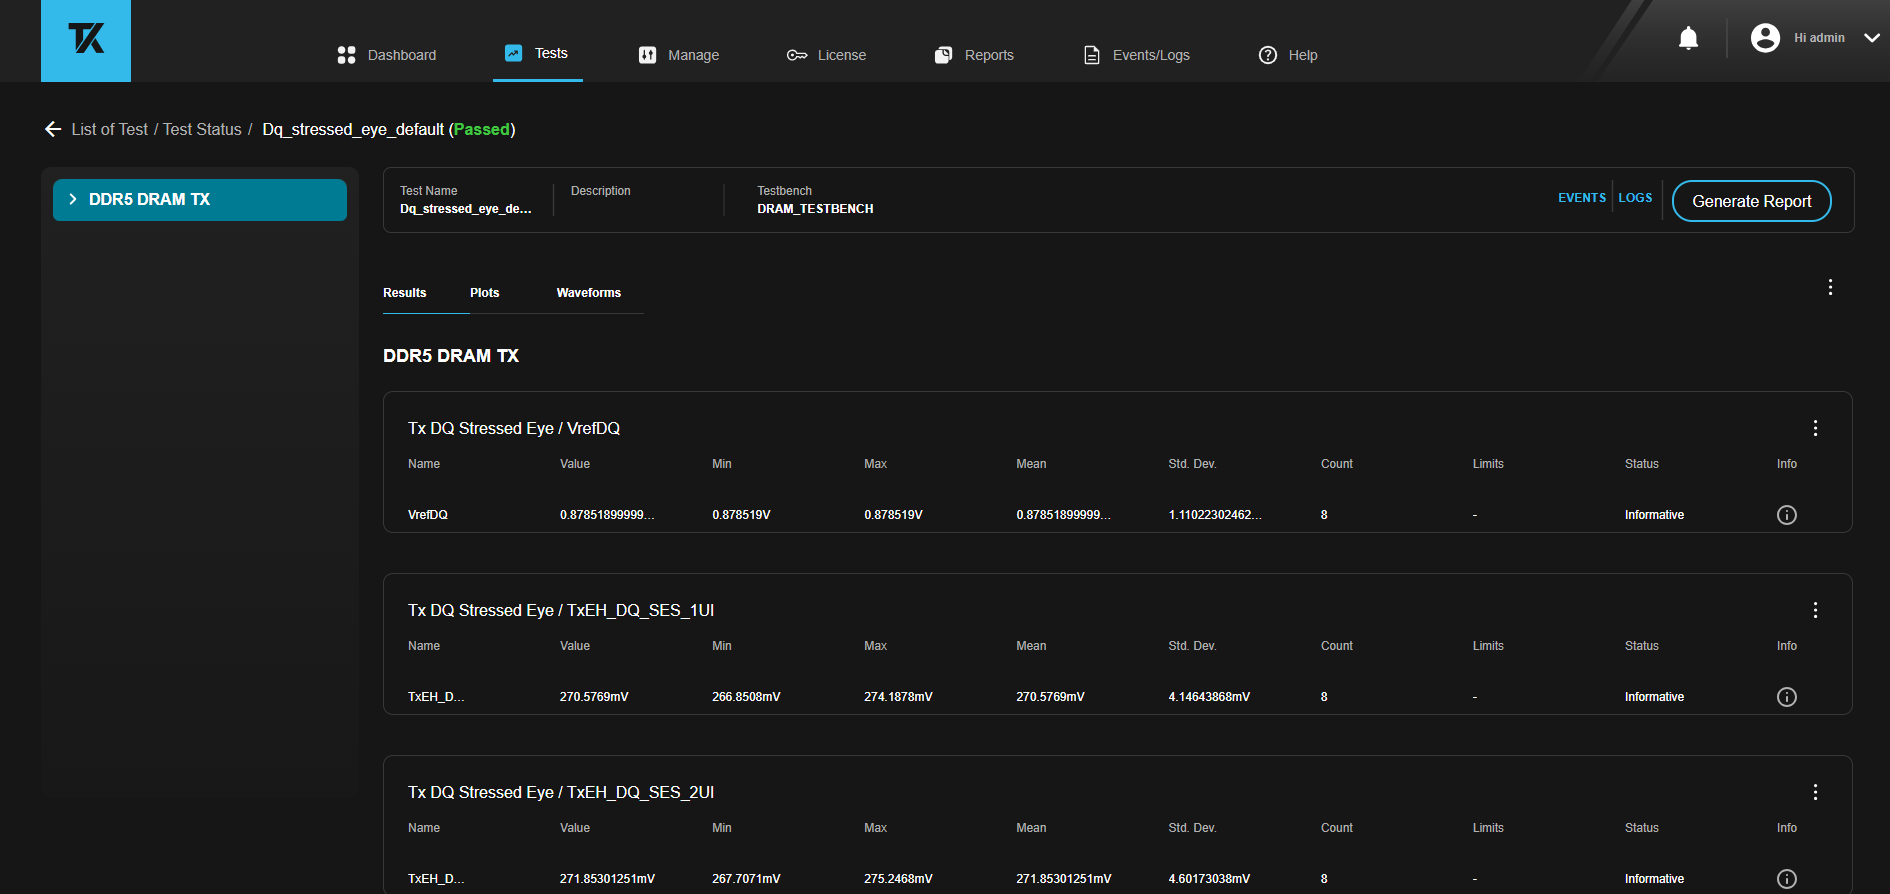Open the notifications bell
1890x894 pixels.
point(1688,39)
